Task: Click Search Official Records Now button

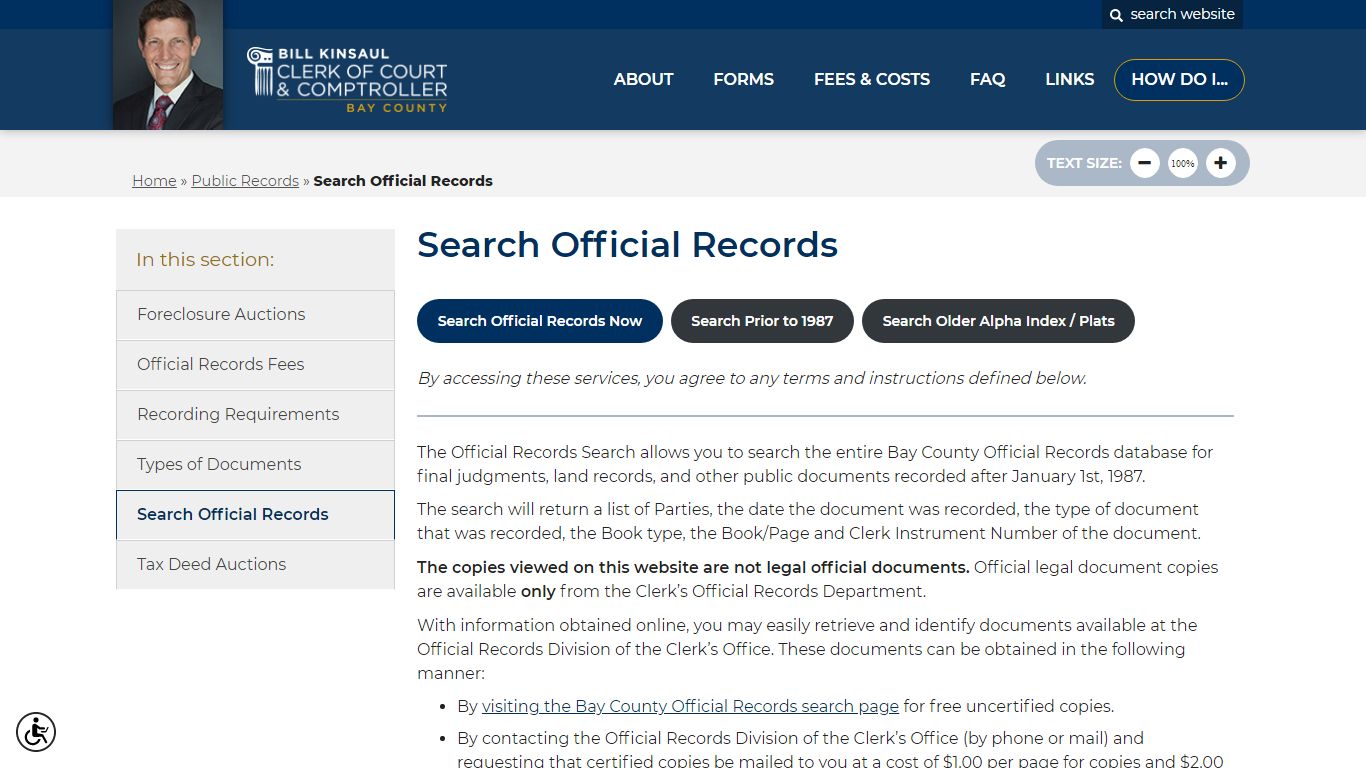Action: (540, 321)
